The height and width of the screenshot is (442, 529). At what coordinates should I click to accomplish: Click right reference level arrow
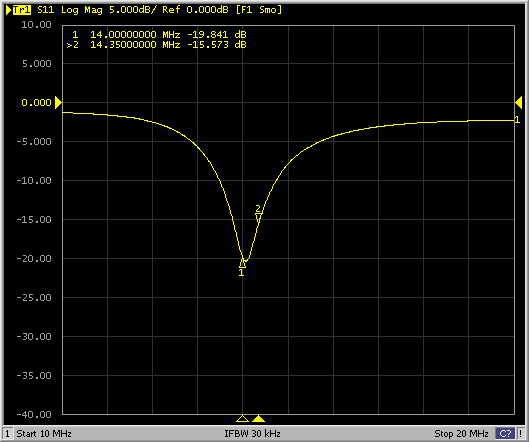(x=519, y=103)
